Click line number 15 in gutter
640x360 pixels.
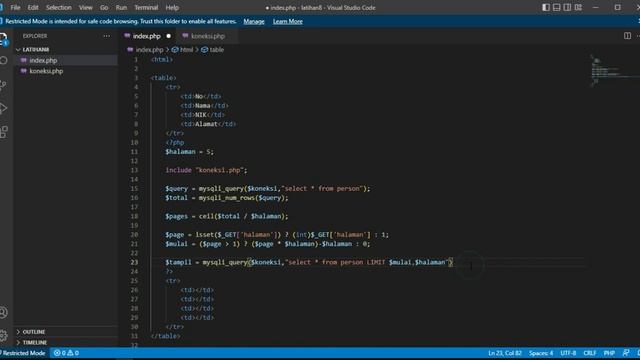(x=134, y=189)
